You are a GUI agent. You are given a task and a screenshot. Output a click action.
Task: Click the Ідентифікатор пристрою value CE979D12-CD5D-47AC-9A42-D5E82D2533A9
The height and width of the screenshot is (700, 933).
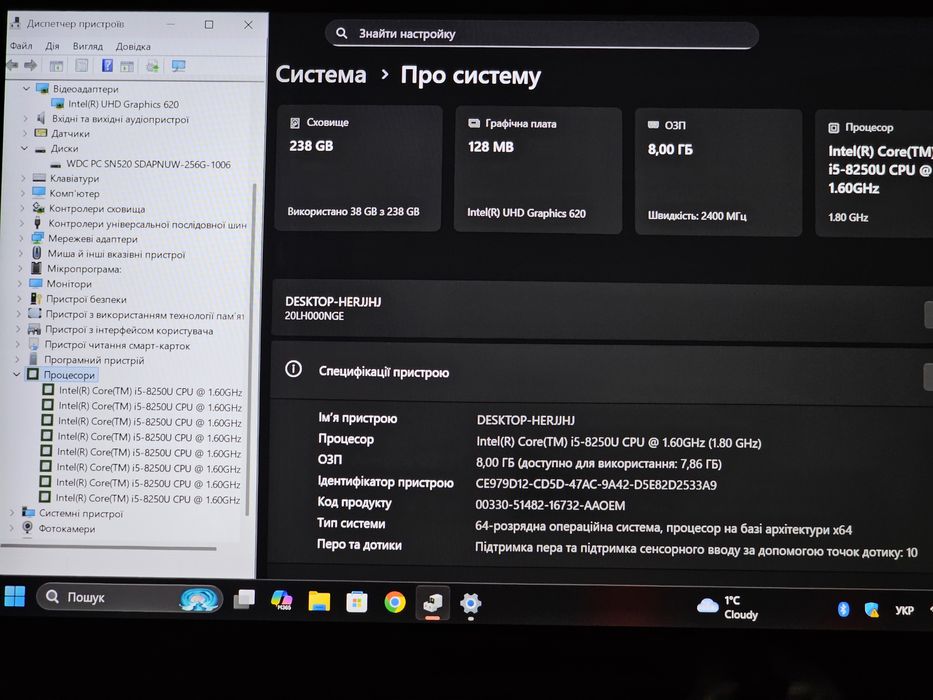(596, 485)
